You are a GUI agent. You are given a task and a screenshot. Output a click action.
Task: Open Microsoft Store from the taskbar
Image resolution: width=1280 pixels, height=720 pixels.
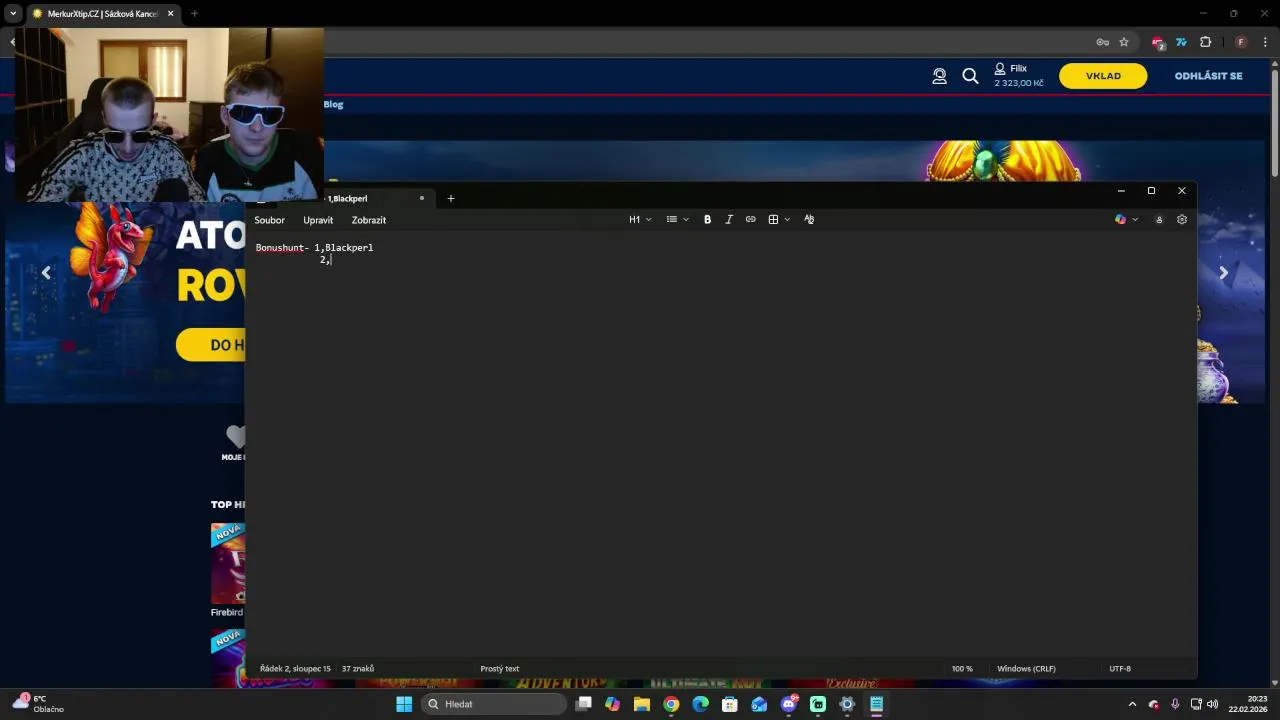click(x=730, y=704)
